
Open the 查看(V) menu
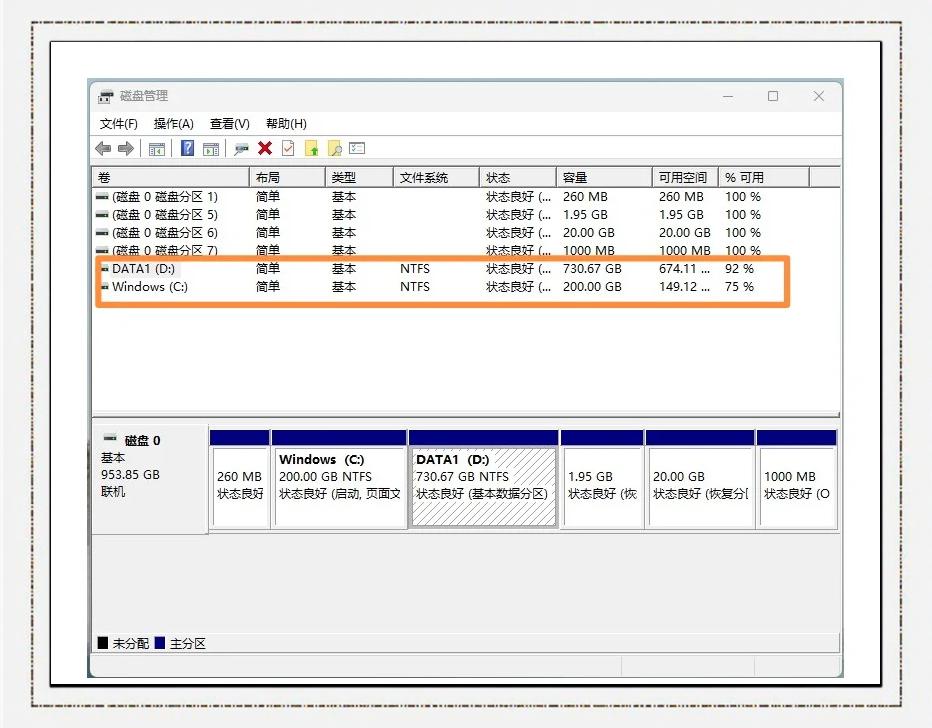point(229,123)
